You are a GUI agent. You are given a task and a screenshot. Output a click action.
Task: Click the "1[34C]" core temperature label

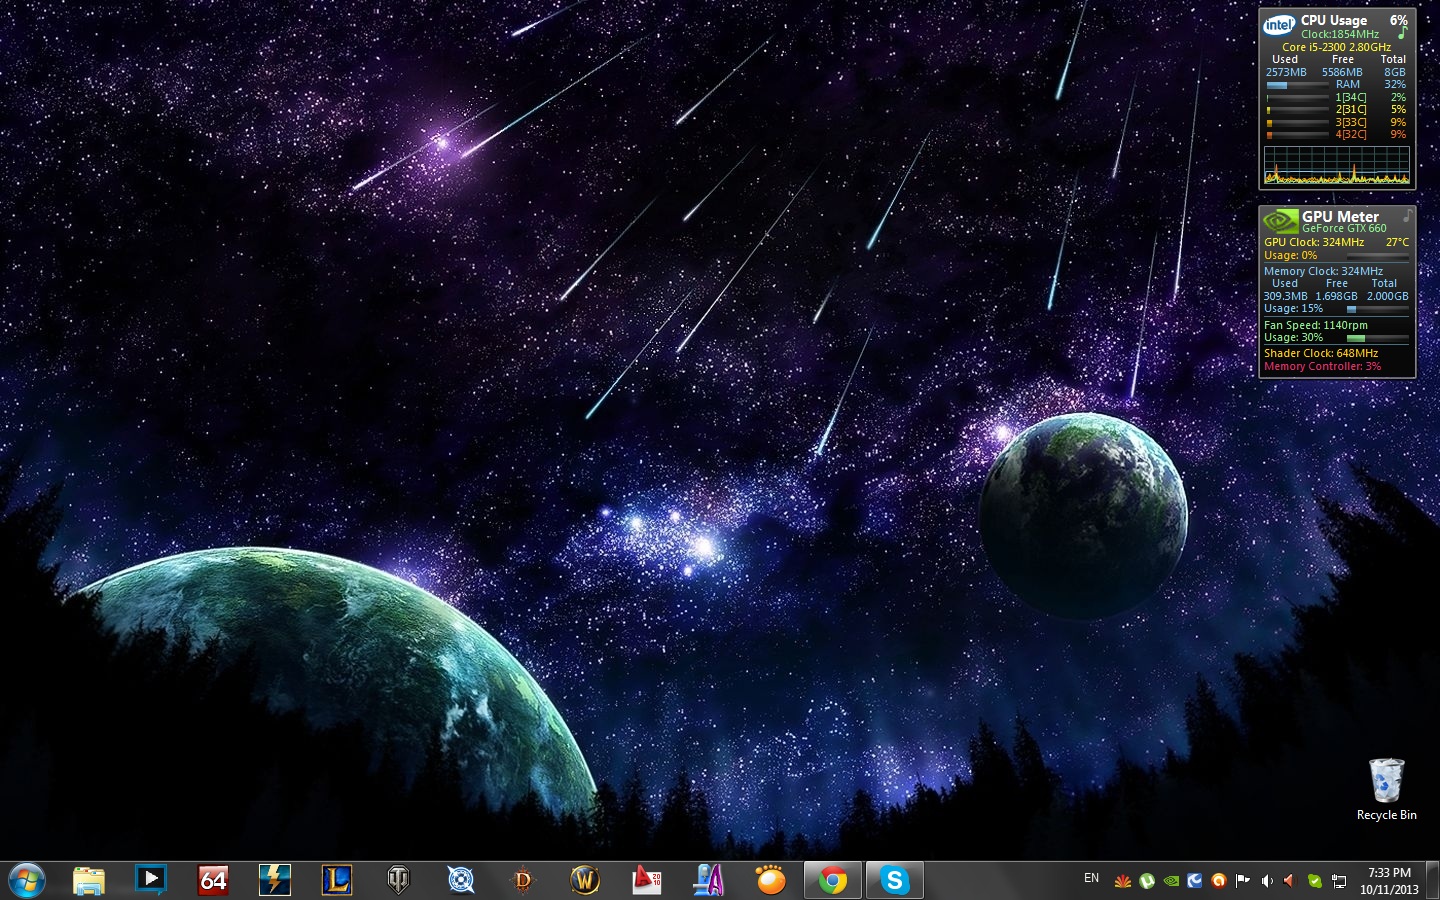coord(1351,97)
